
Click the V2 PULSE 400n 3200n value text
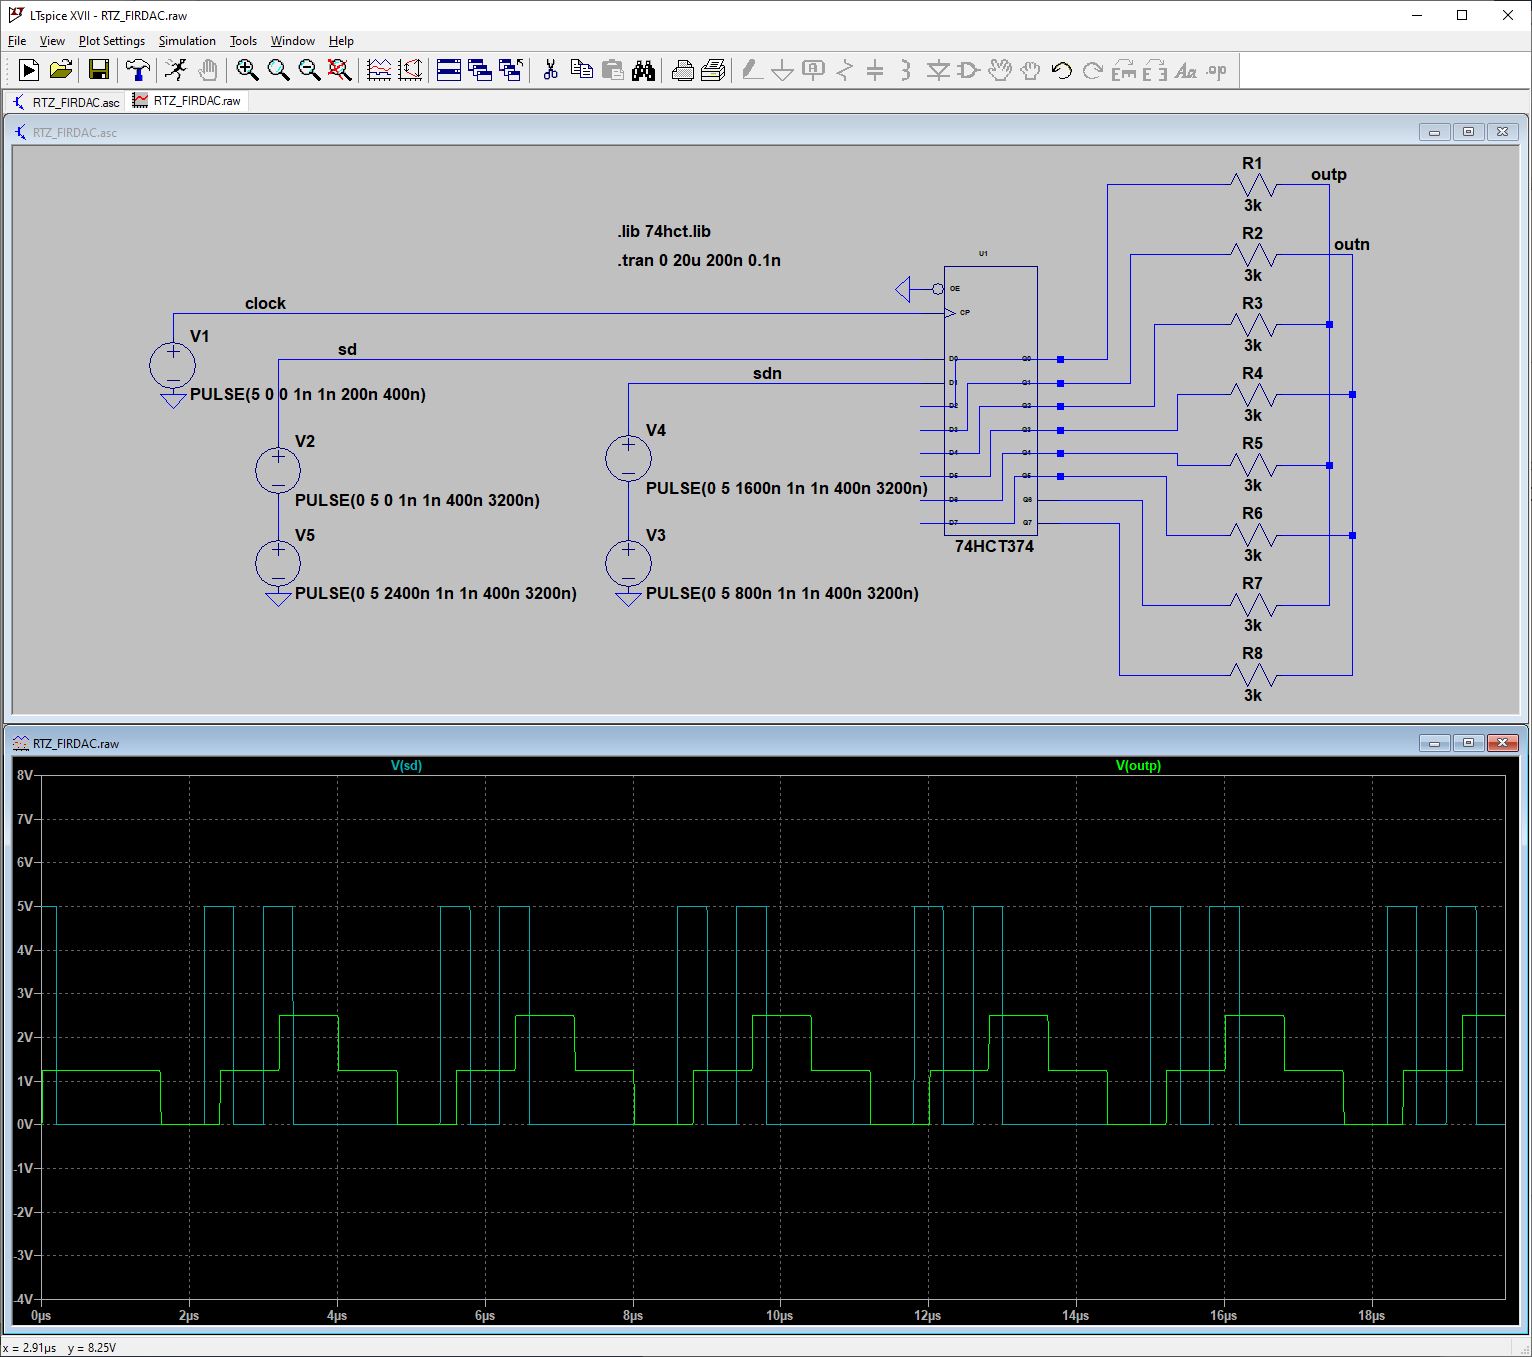(x=417, y=501)
